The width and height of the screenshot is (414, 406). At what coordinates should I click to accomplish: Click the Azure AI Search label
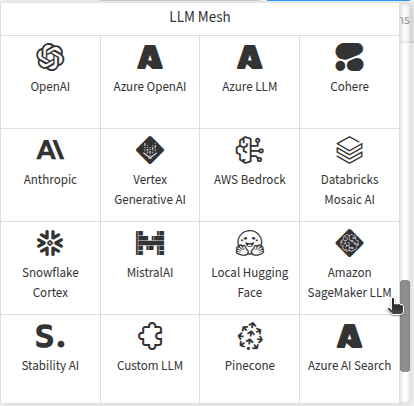coord(349,366)
